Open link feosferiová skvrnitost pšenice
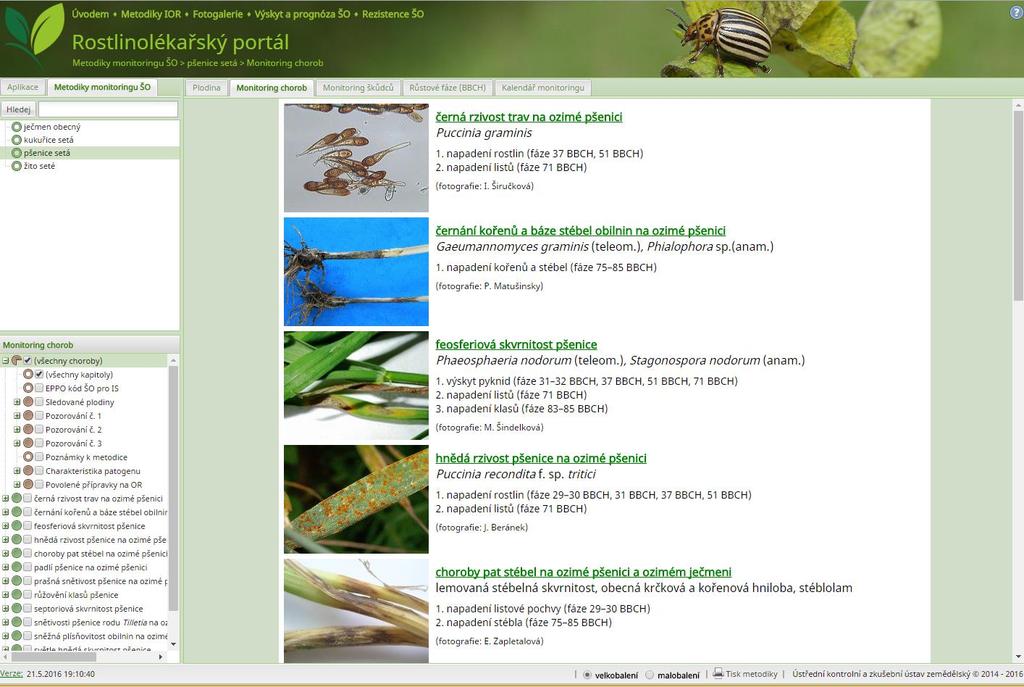This screenshot has height=687, width=1024. pos(516,344)
